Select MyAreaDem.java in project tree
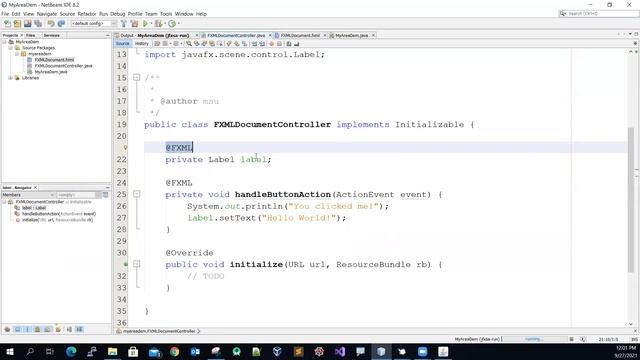This screenshot has width=640, height=360. (51, 72)
